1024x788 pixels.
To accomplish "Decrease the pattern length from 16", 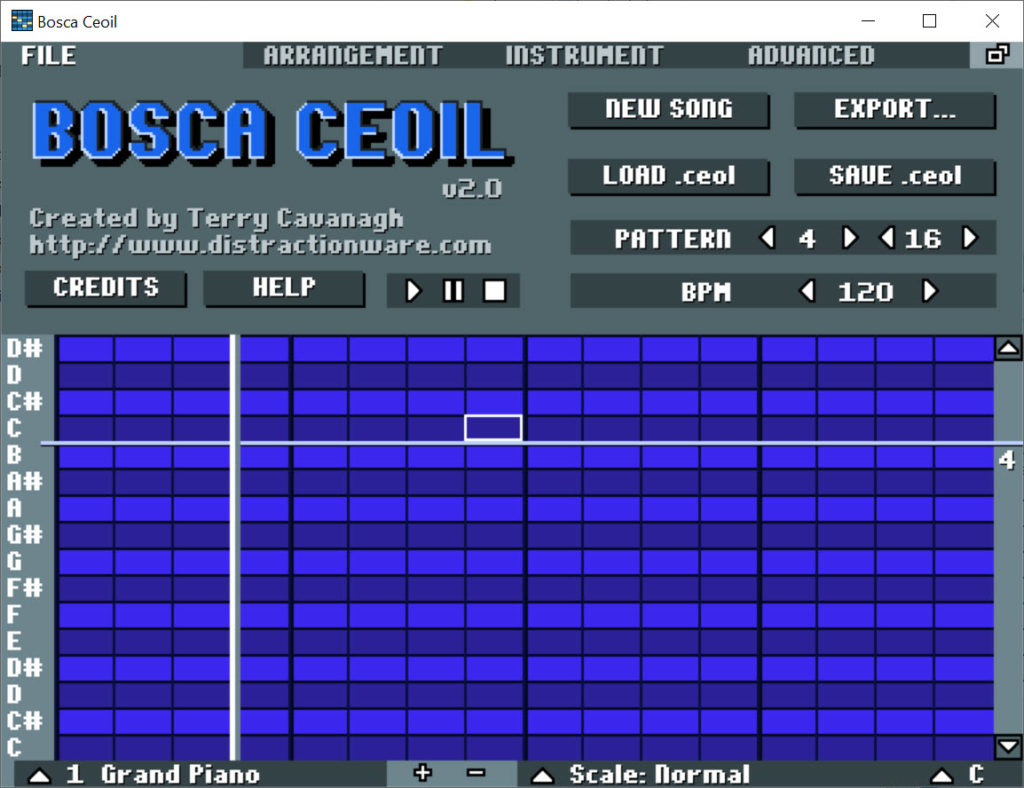I will [887, 238].
